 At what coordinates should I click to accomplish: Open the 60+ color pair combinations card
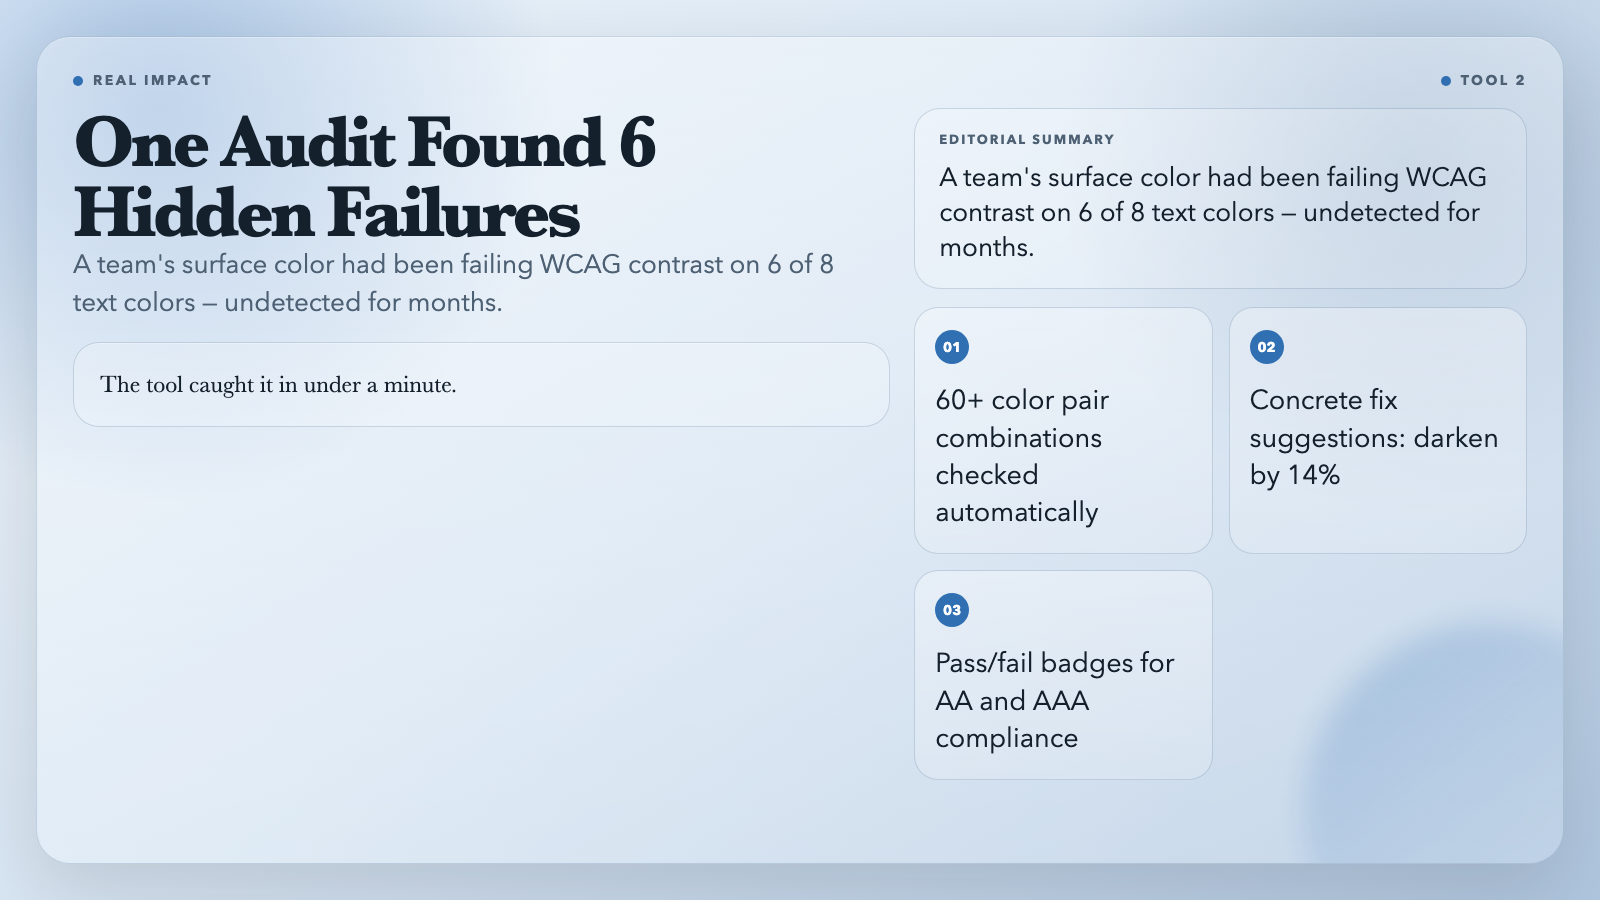(x=1063, y=430)
